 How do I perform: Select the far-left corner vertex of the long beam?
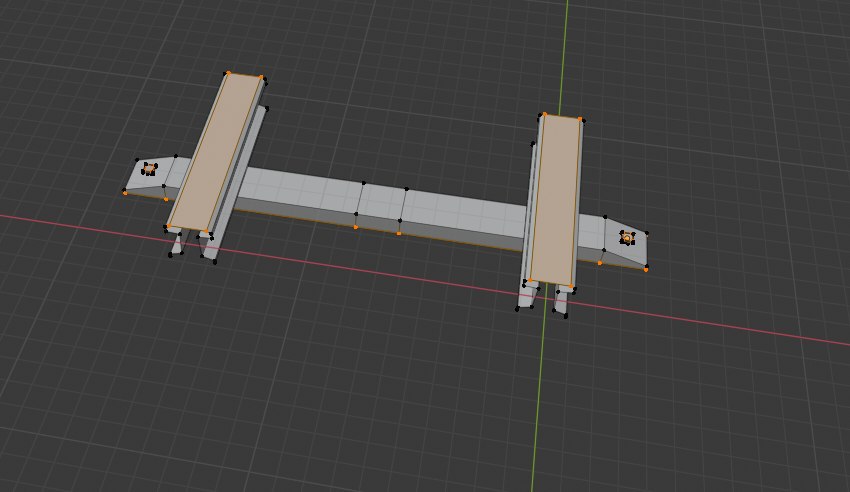[125, 192]
